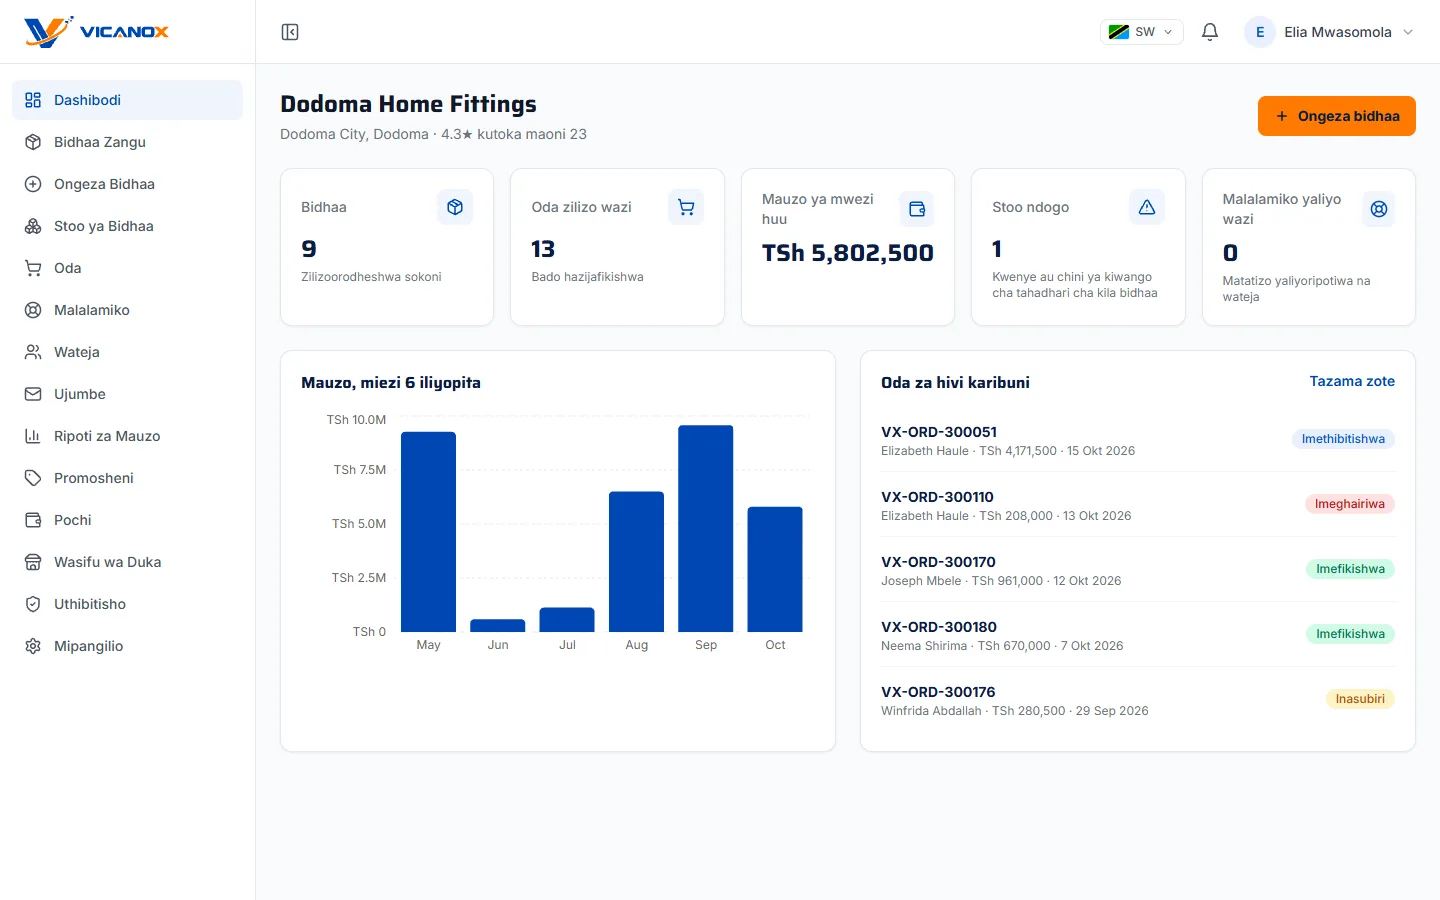Click the Sep bar in sales chart

706,529
